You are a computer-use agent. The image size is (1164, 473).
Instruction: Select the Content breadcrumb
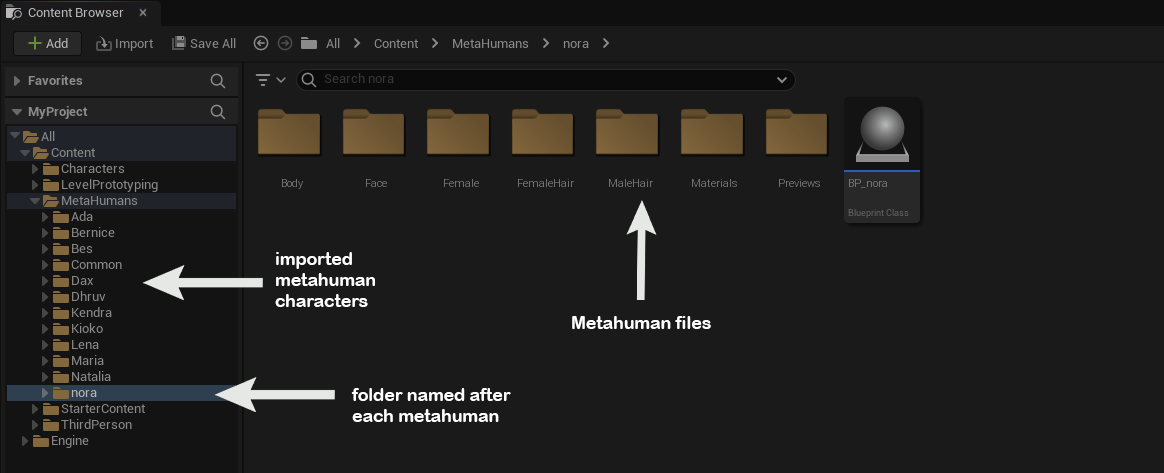coord(396,44)
